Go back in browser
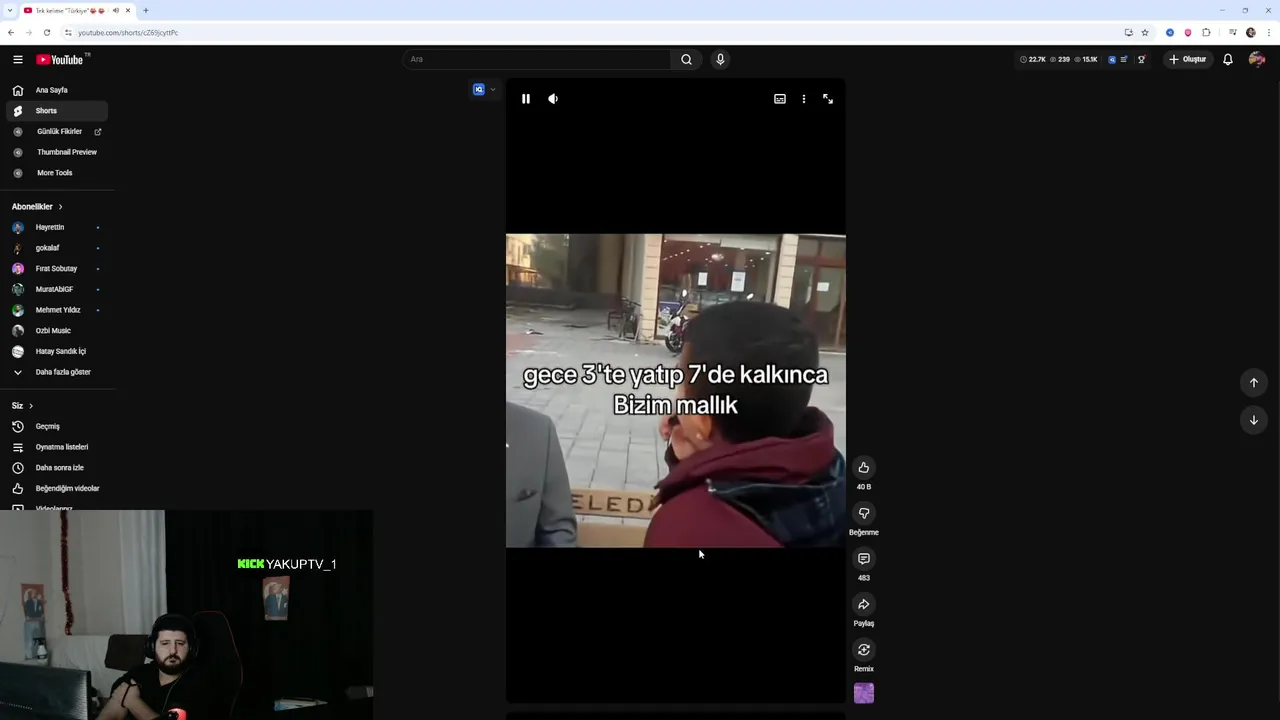This screenshot has height=720, width=1280. point(11,32)
